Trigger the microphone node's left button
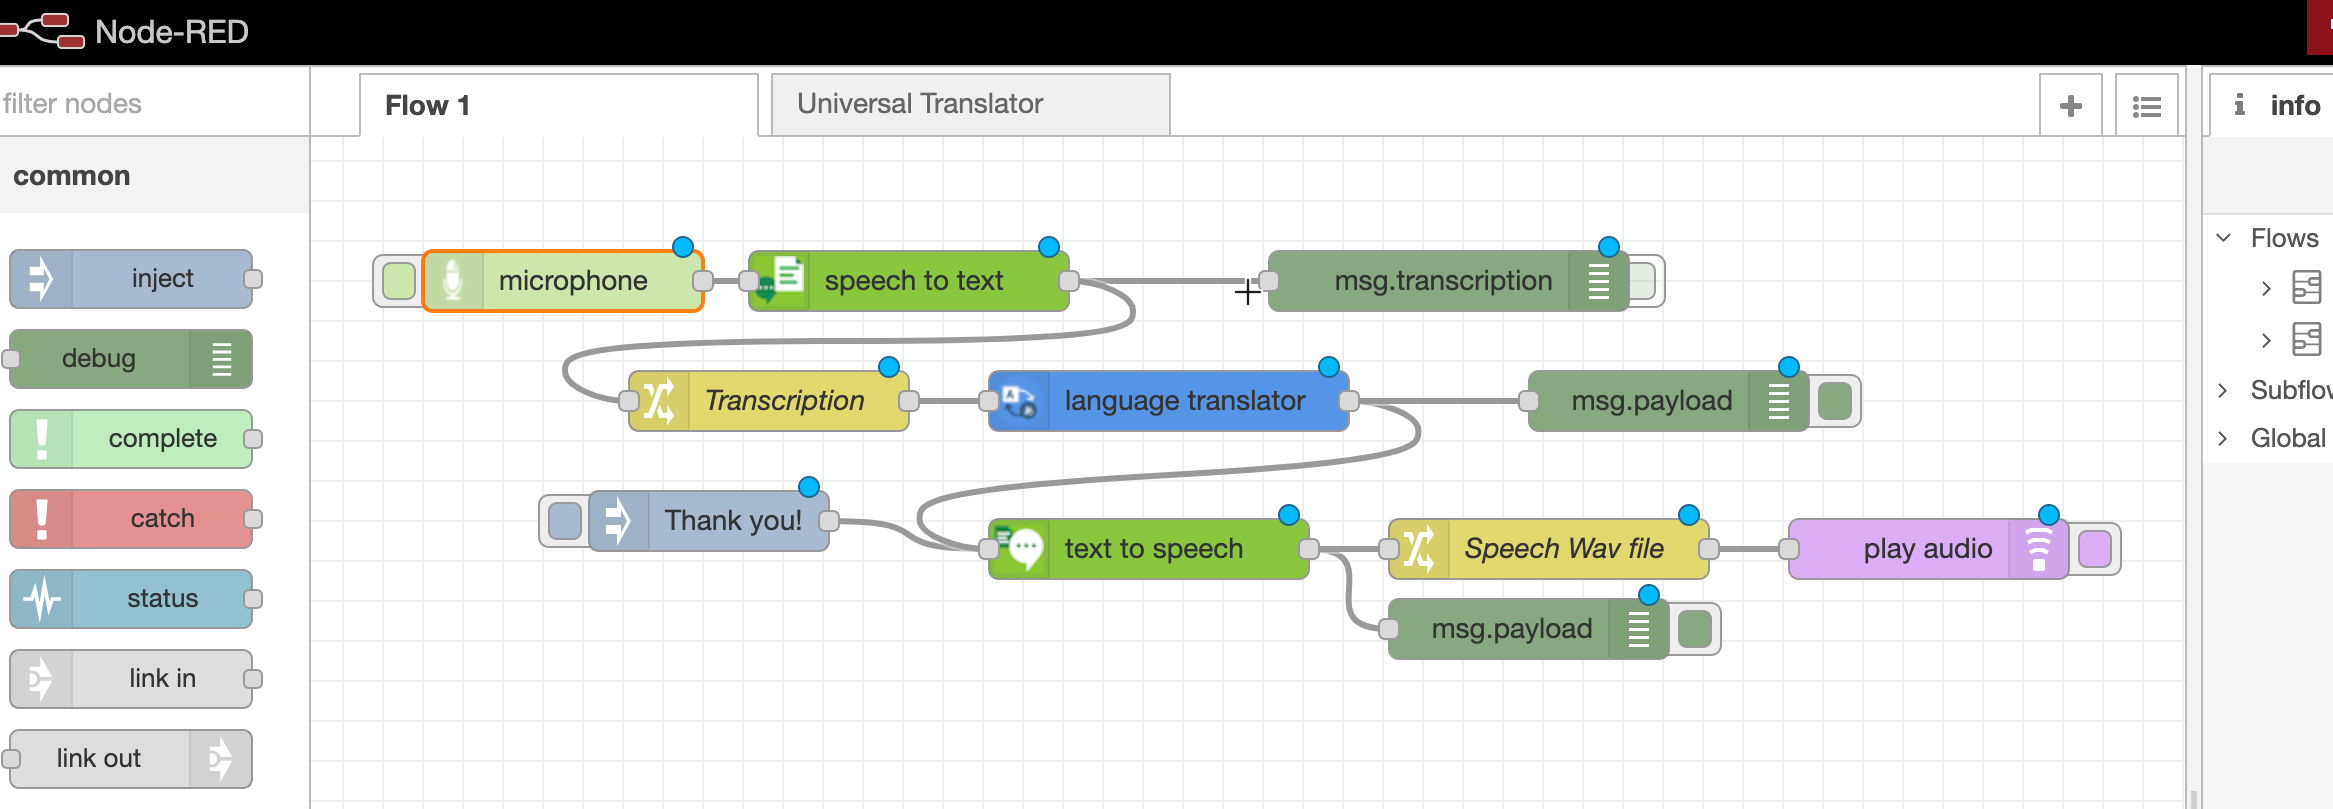2333x809 pixels. (399, 281)
